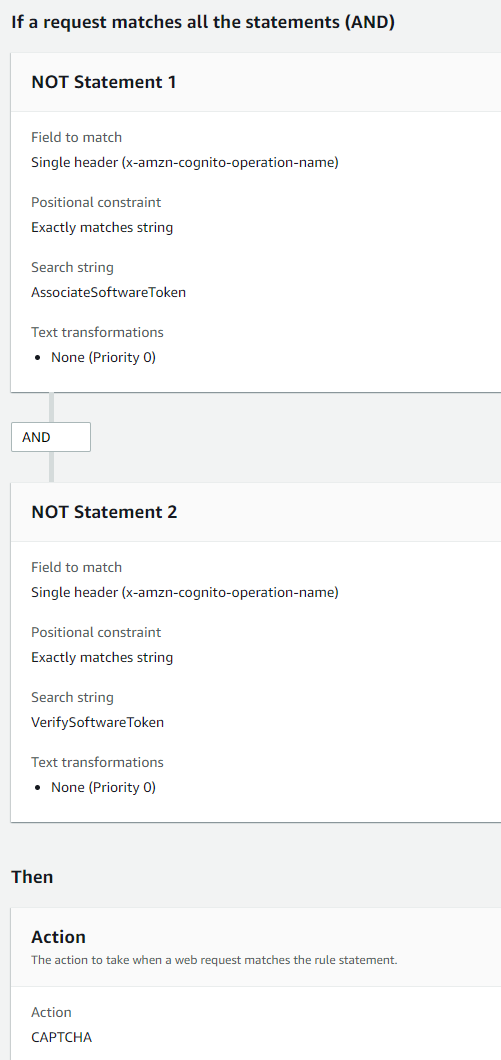Click Statement 2's 'Positional constraint' label
This screenshot has width=501, height=1060.
pos(96,632)
